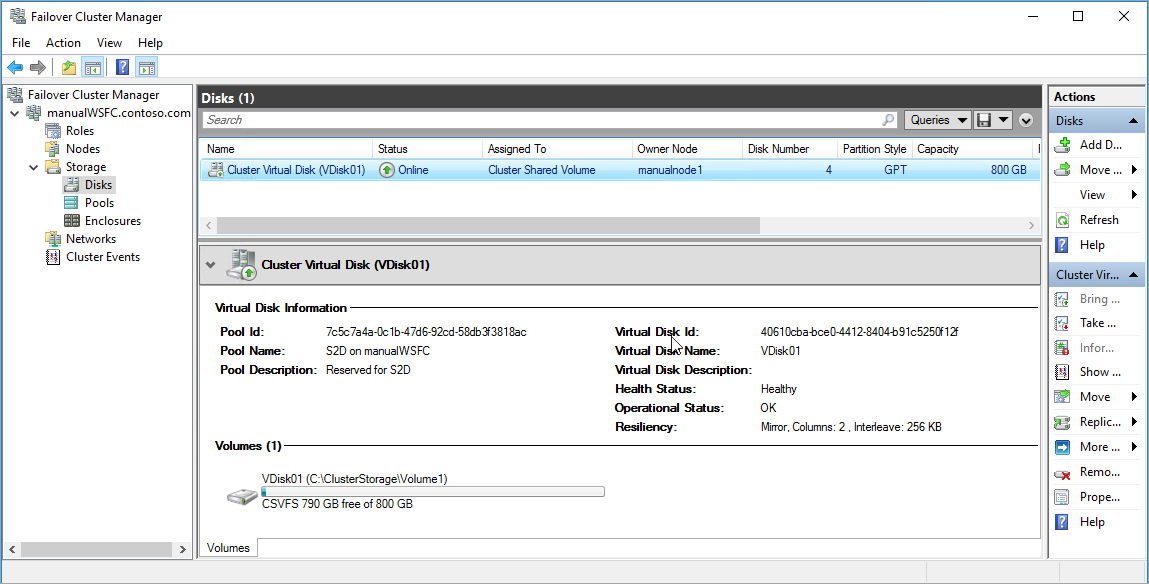
Task: Open the Queries dropdown
Action: [936, 119]
